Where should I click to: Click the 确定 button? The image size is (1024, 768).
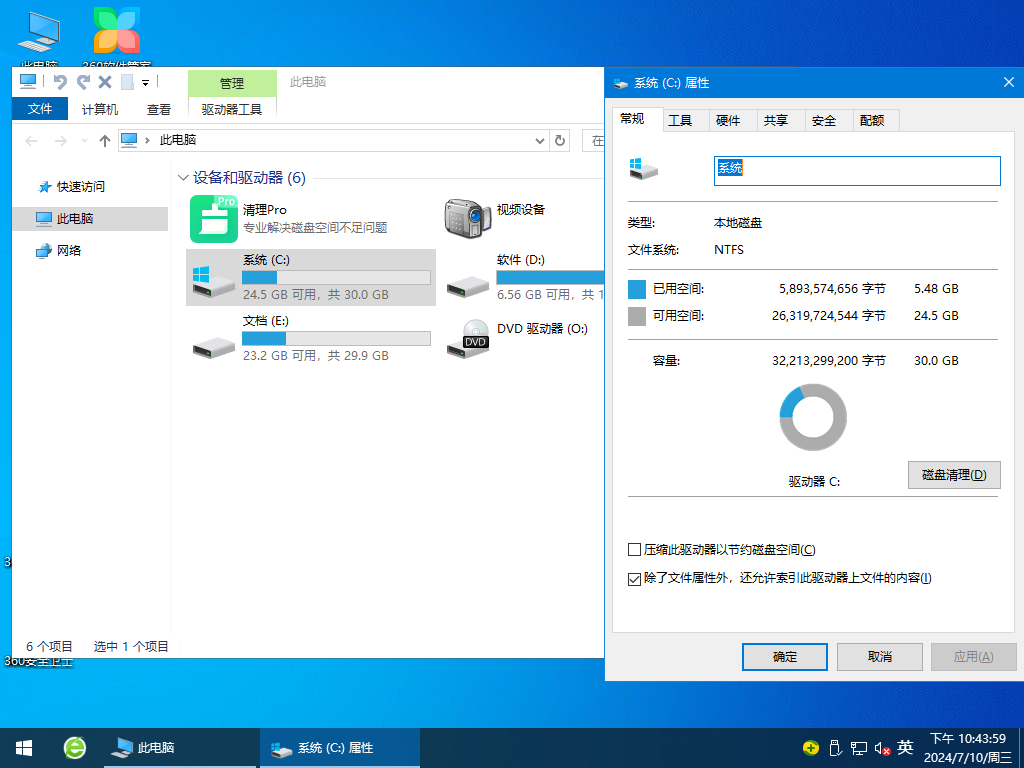[x=784, y=656]
